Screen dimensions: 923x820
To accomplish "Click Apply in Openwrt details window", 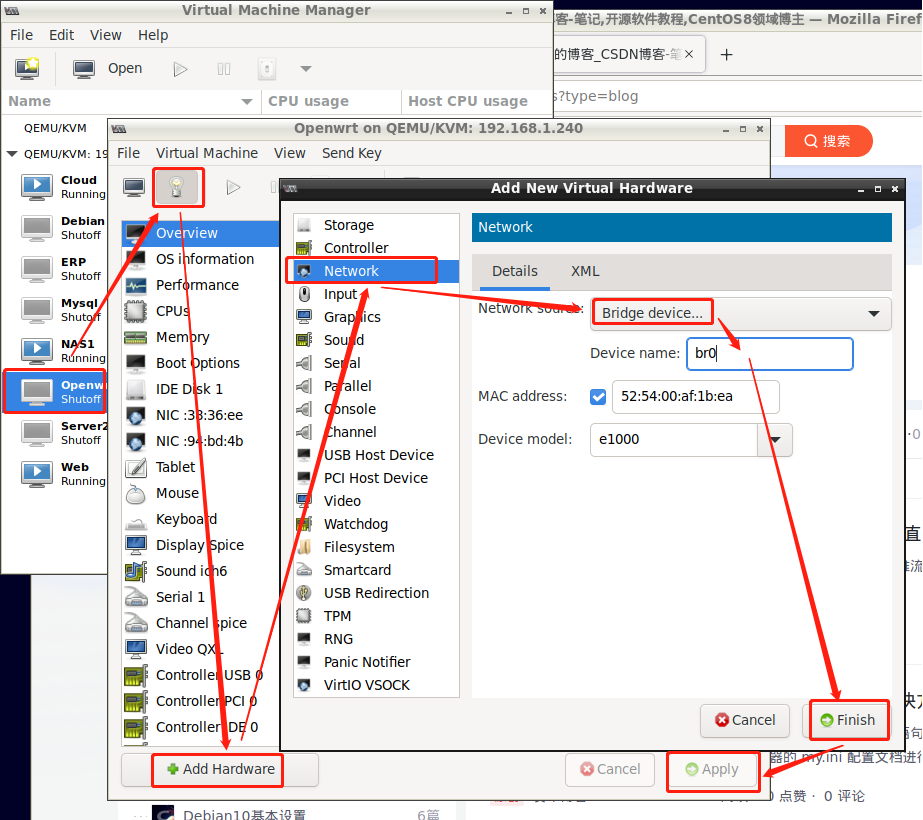I will click(712, 769).
